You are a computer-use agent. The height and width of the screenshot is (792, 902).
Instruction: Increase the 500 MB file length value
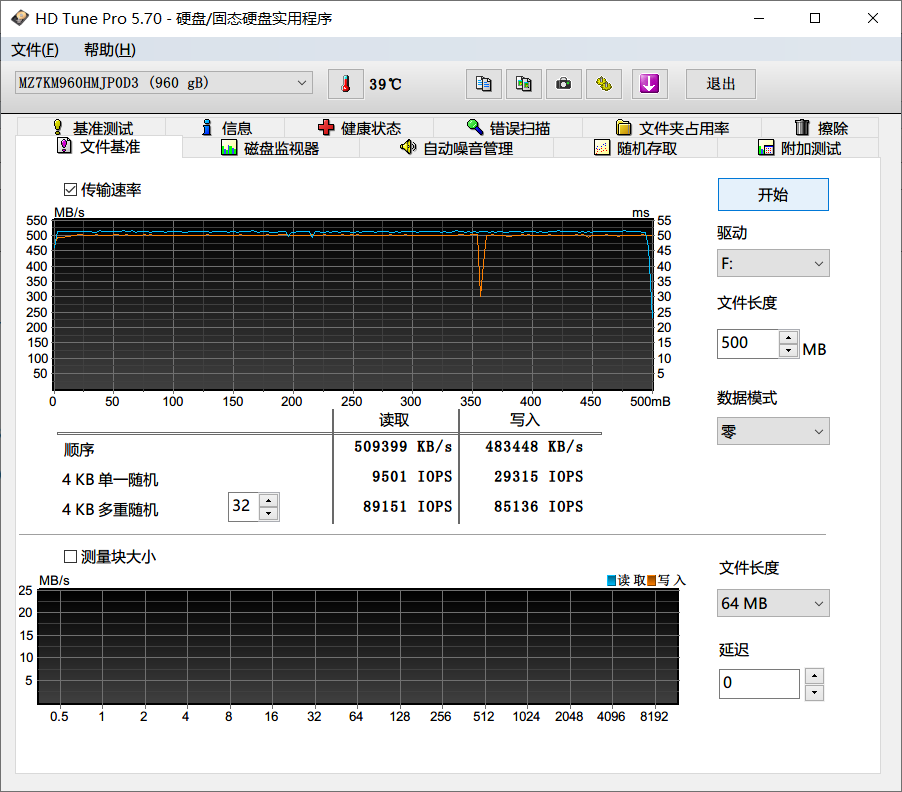[x=789, y=338]
